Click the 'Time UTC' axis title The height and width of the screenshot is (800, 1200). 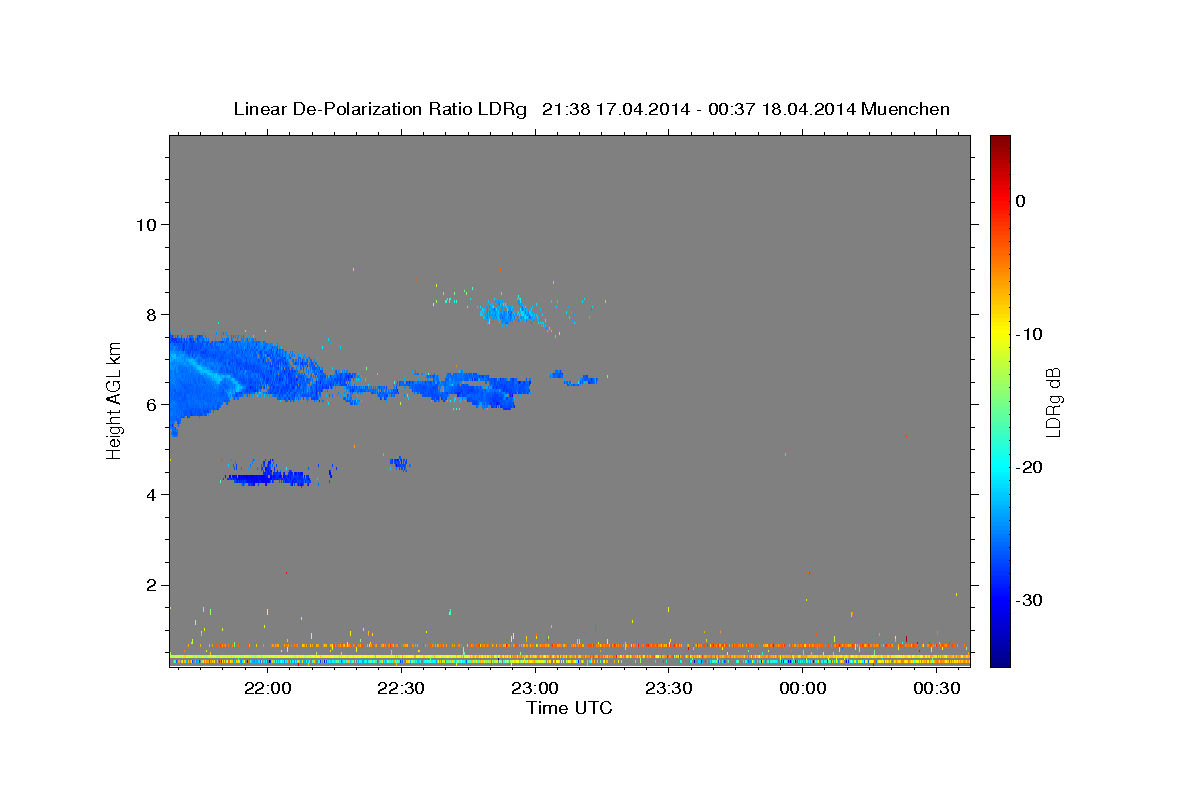click(x=569, y=708)
